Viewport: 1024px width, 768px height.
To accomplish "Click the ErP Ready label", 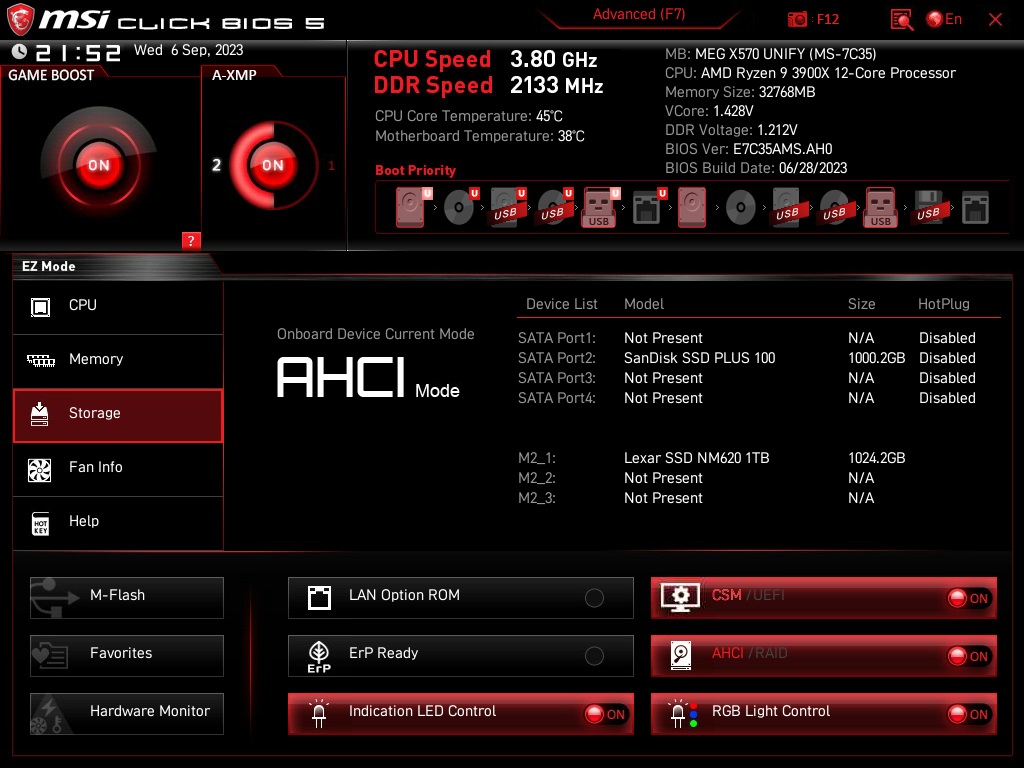I will click(x=383, y=653).
